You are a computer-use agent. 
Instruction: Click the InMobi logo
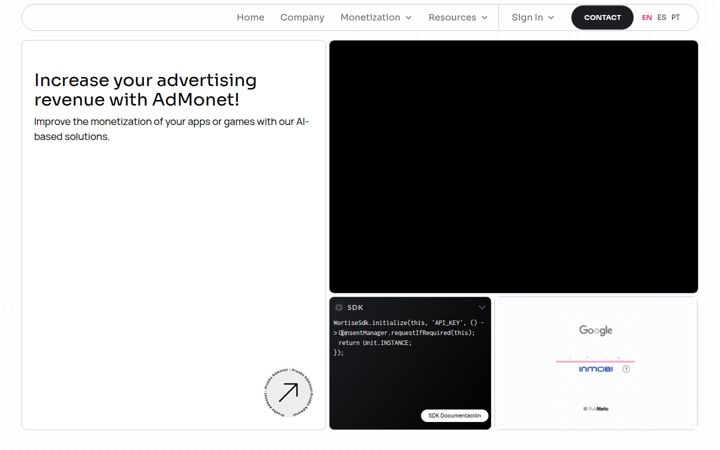click(596, 369)
